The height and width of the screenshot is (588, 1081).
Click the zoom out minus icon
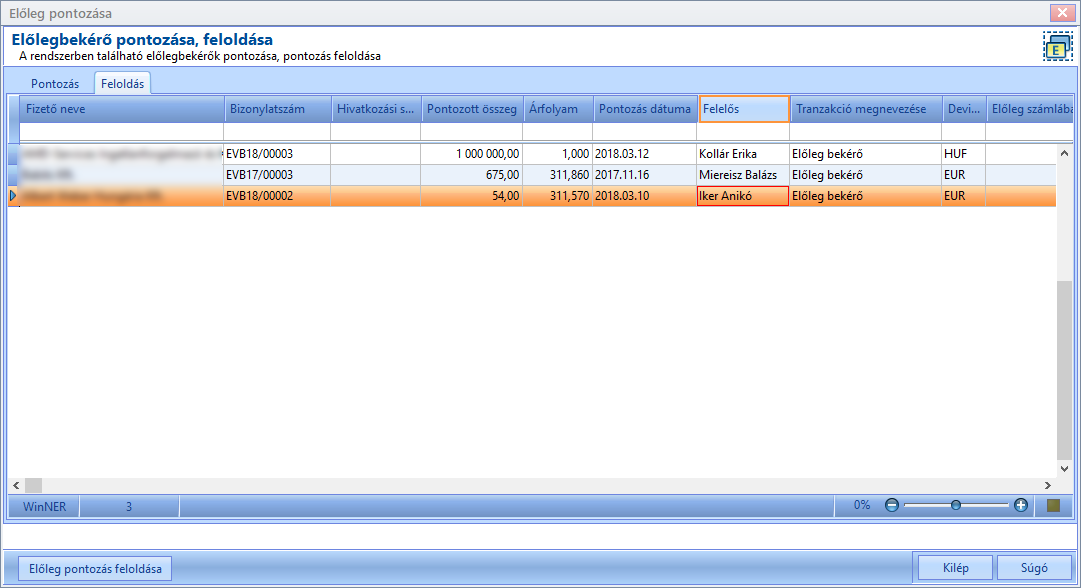(x=891, y=505)
